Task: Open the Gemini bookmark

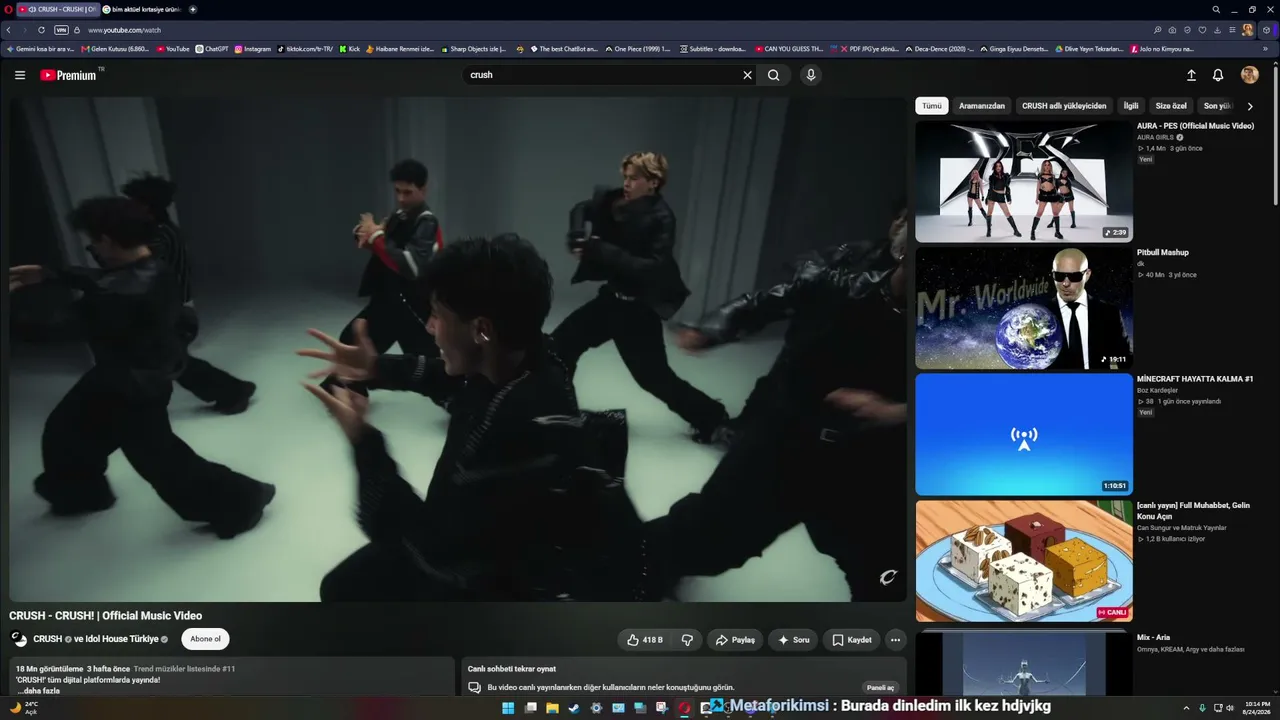Action: click(x=41, y=48)
